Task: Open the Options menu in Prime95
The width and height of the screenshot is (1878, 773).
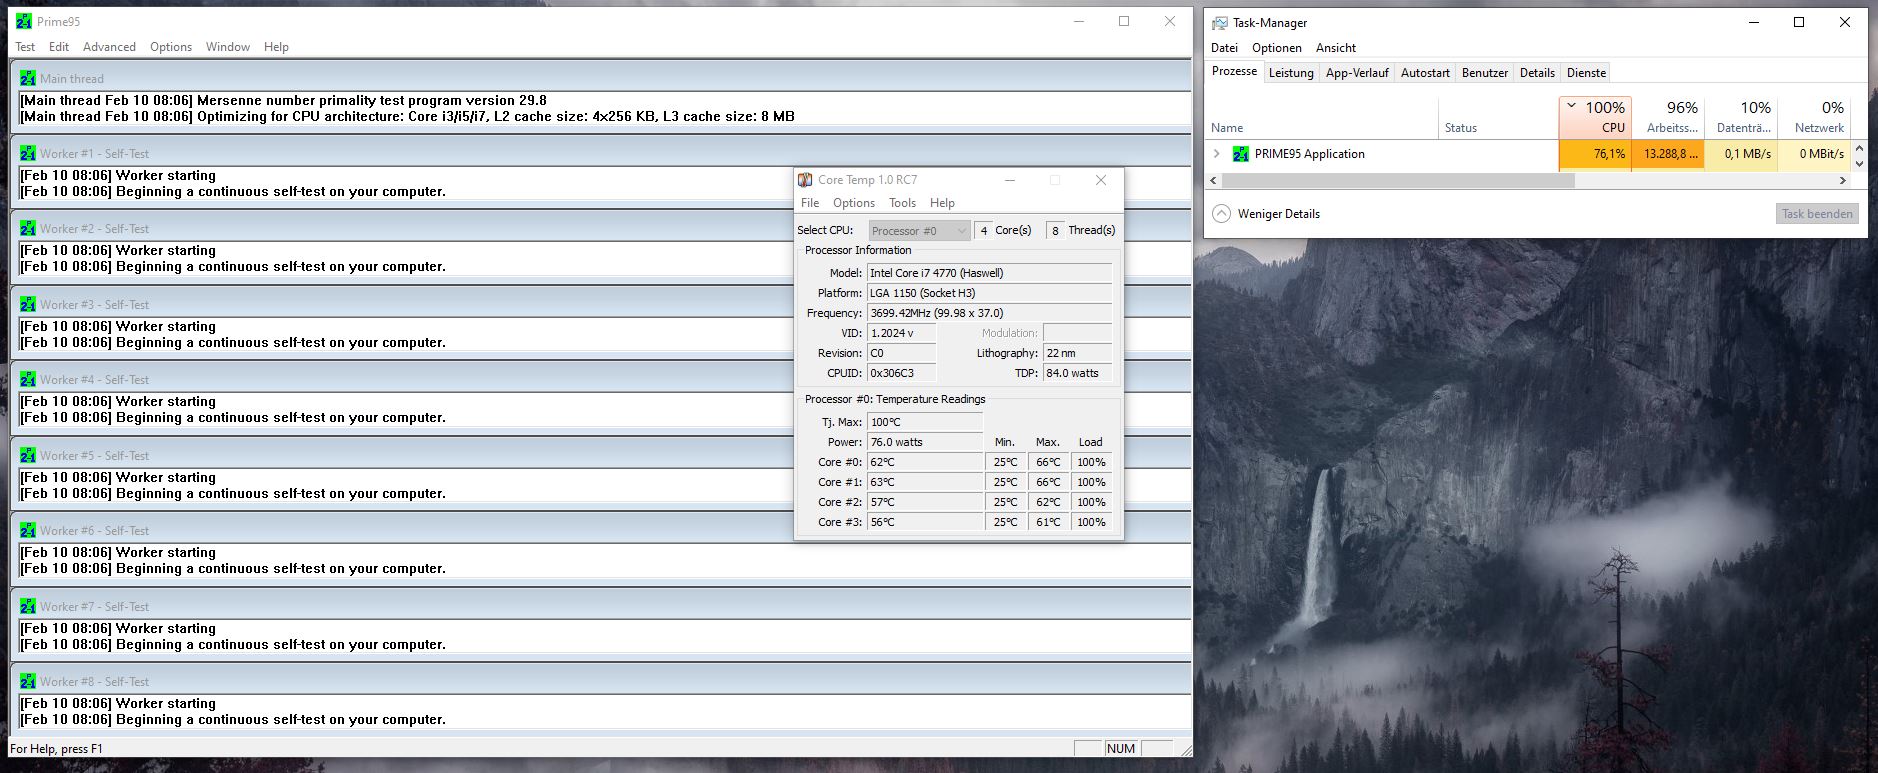Action: 171,47
